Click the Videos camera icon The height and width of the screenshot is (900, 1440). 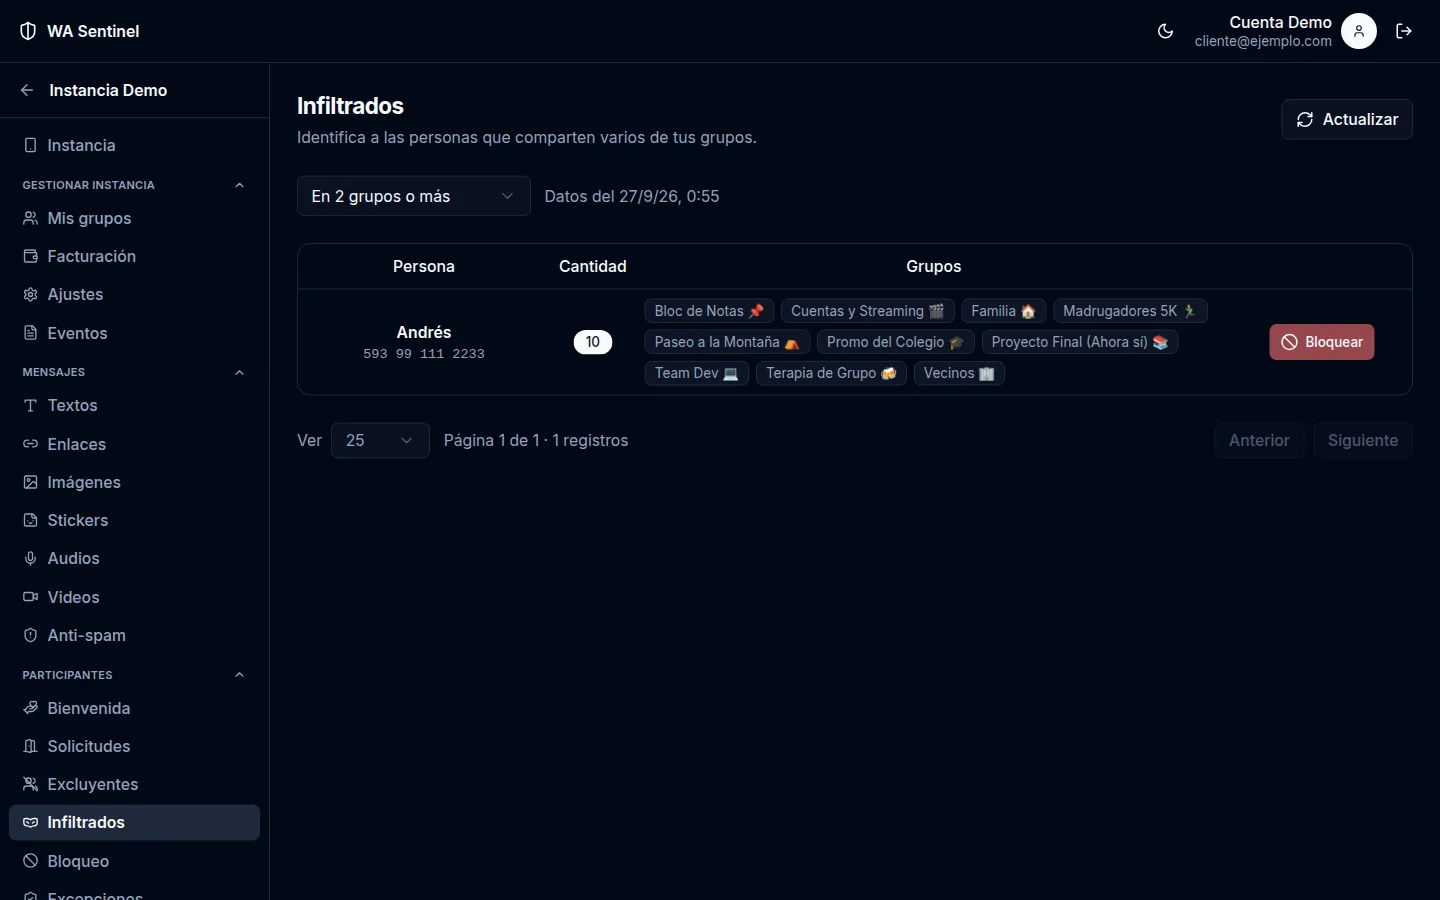pyautogui.click(x=30, y=597)
